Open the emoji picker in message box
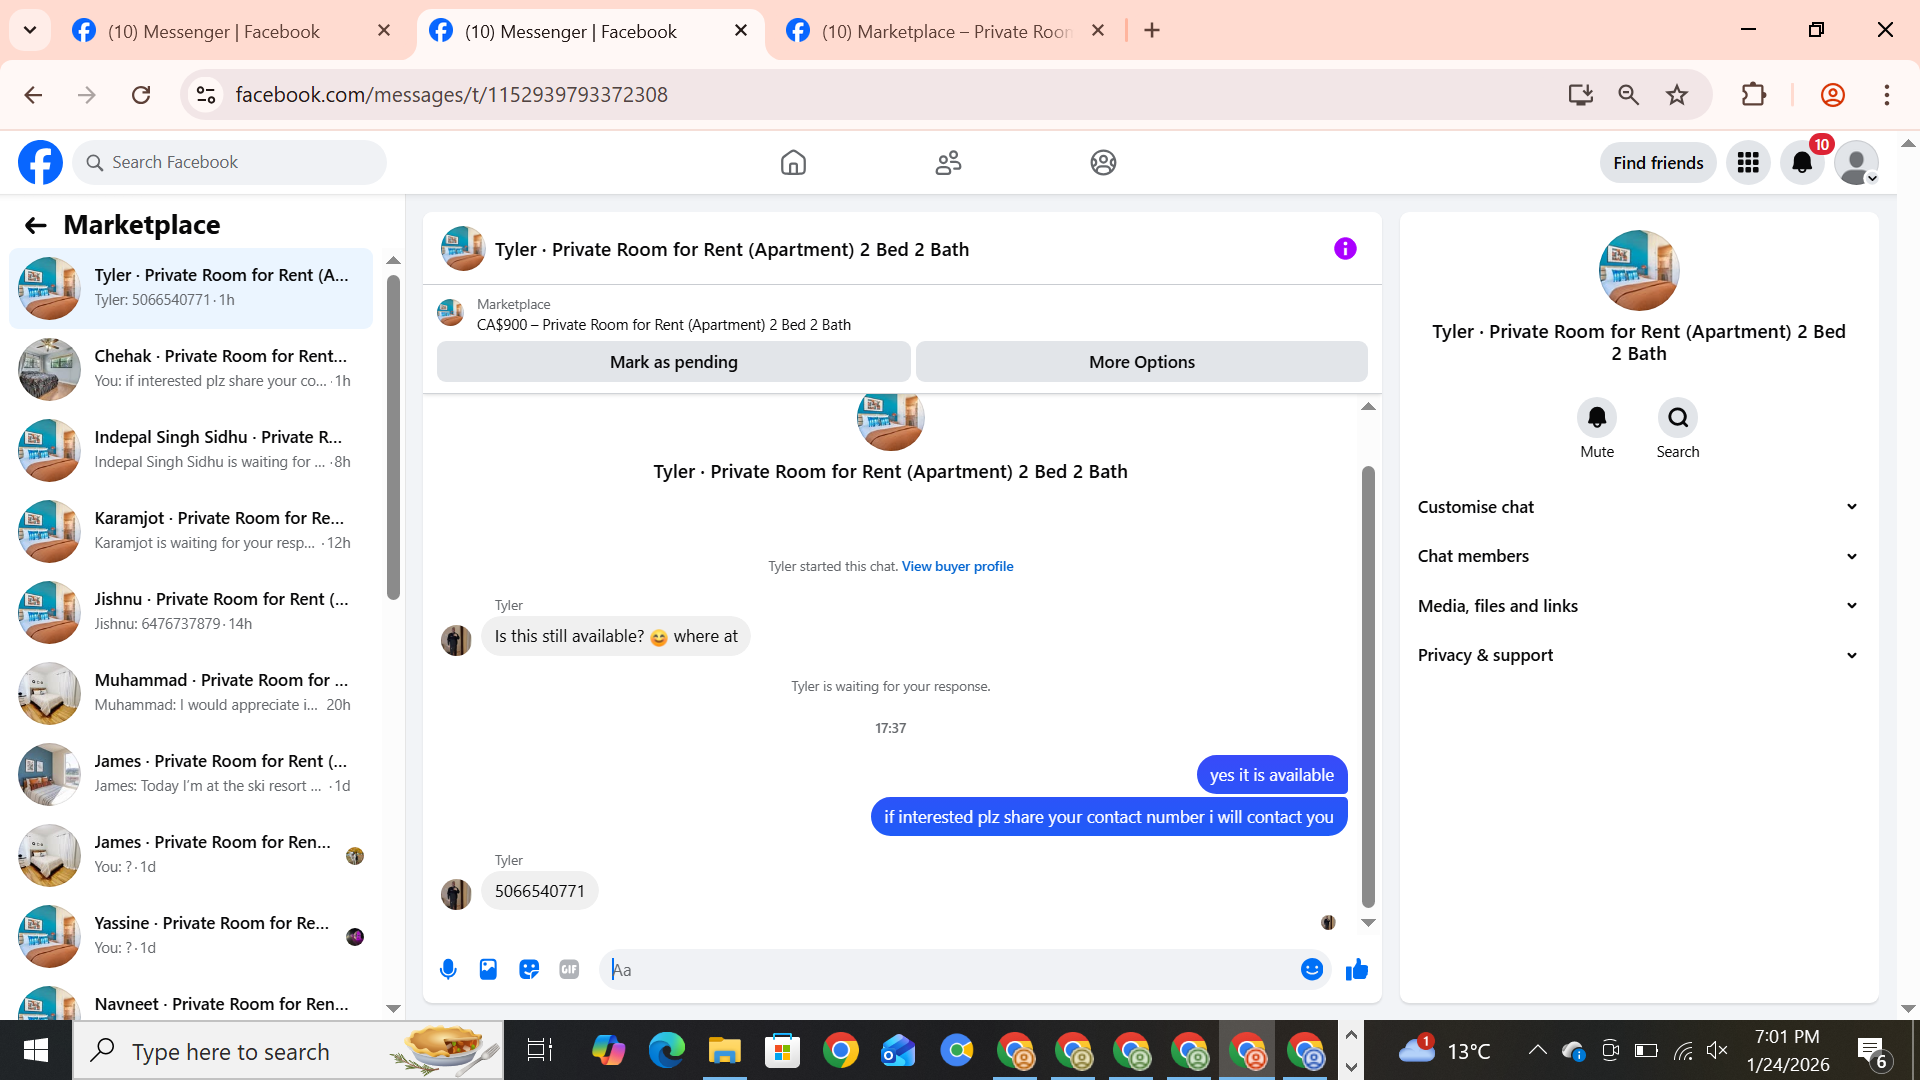 1312,969
